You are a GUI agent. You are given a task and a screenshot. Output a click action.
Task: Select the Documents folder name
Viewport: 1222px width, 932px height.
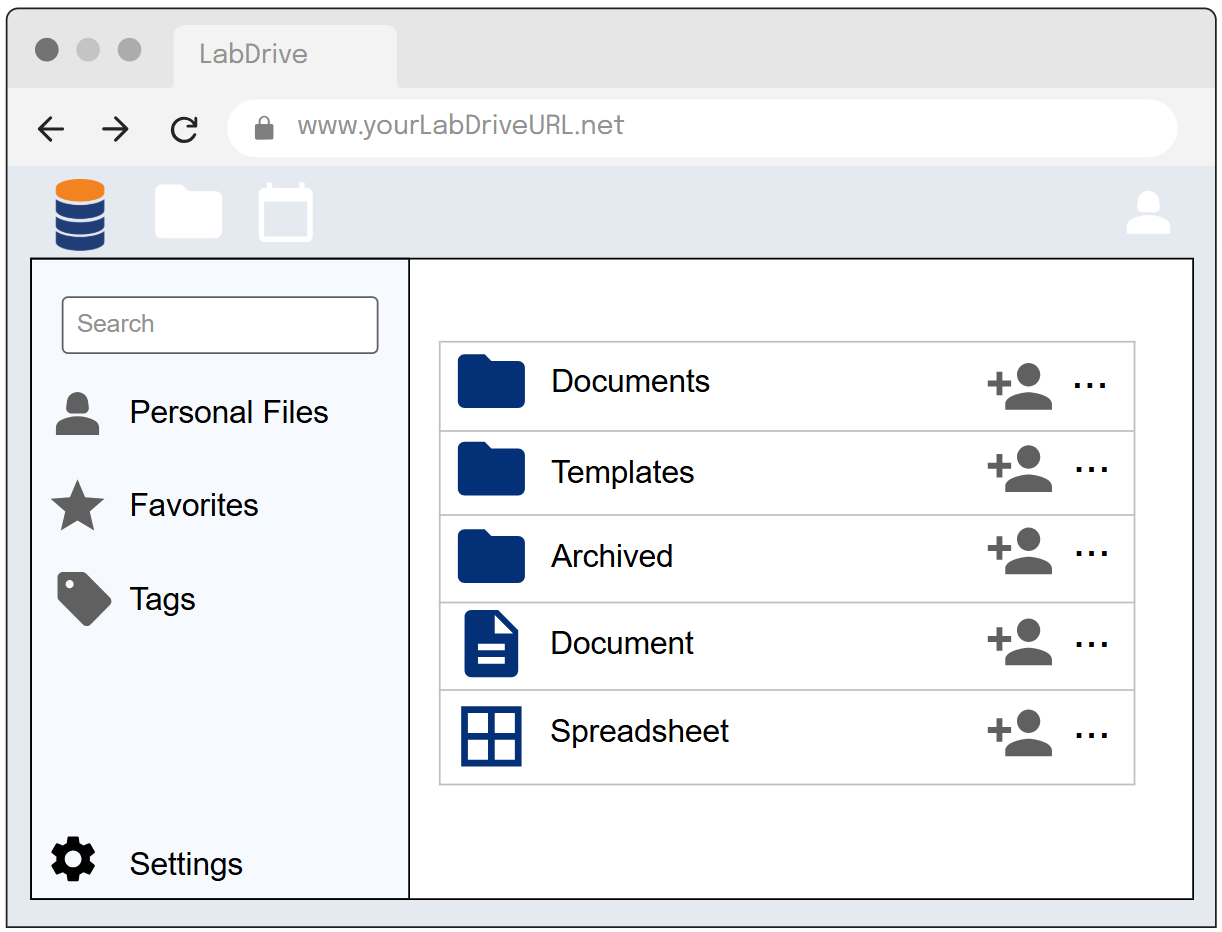(x=631, y=381)
